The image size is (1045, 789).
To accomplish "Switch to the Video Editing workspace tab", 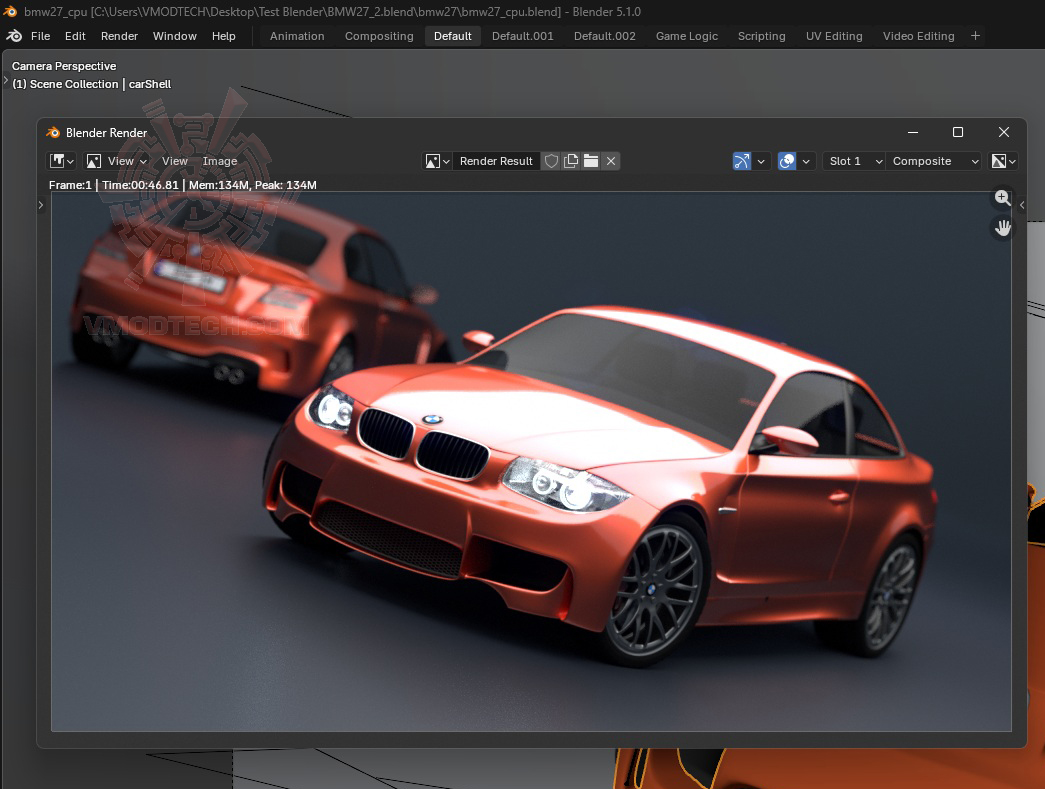I will [918, 36].
